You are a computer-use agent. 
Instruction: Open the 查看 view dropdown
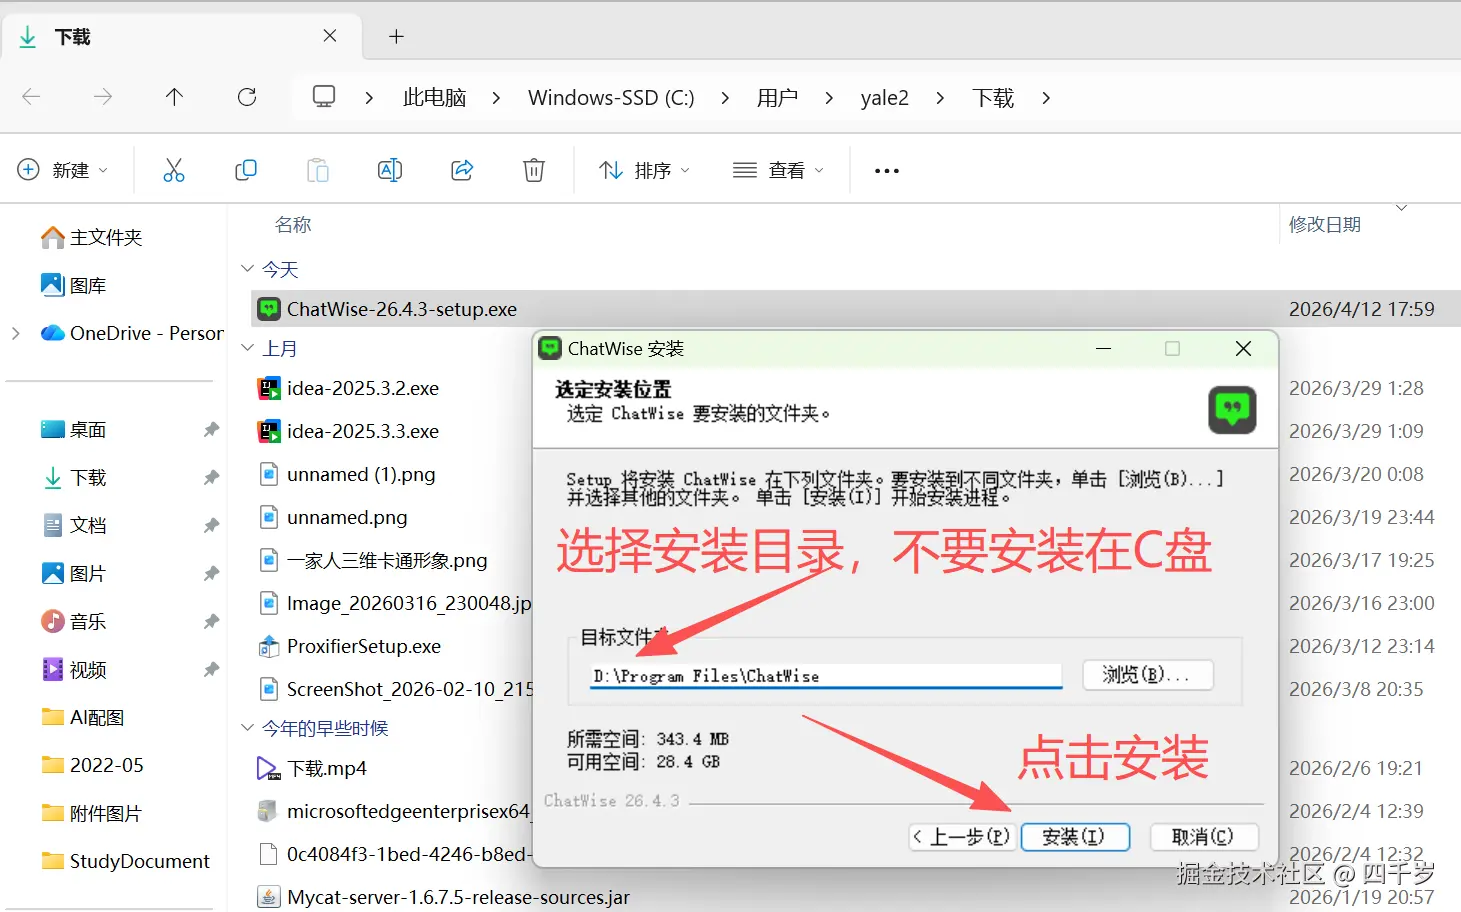pyautogui.click(x=778, y=170)
